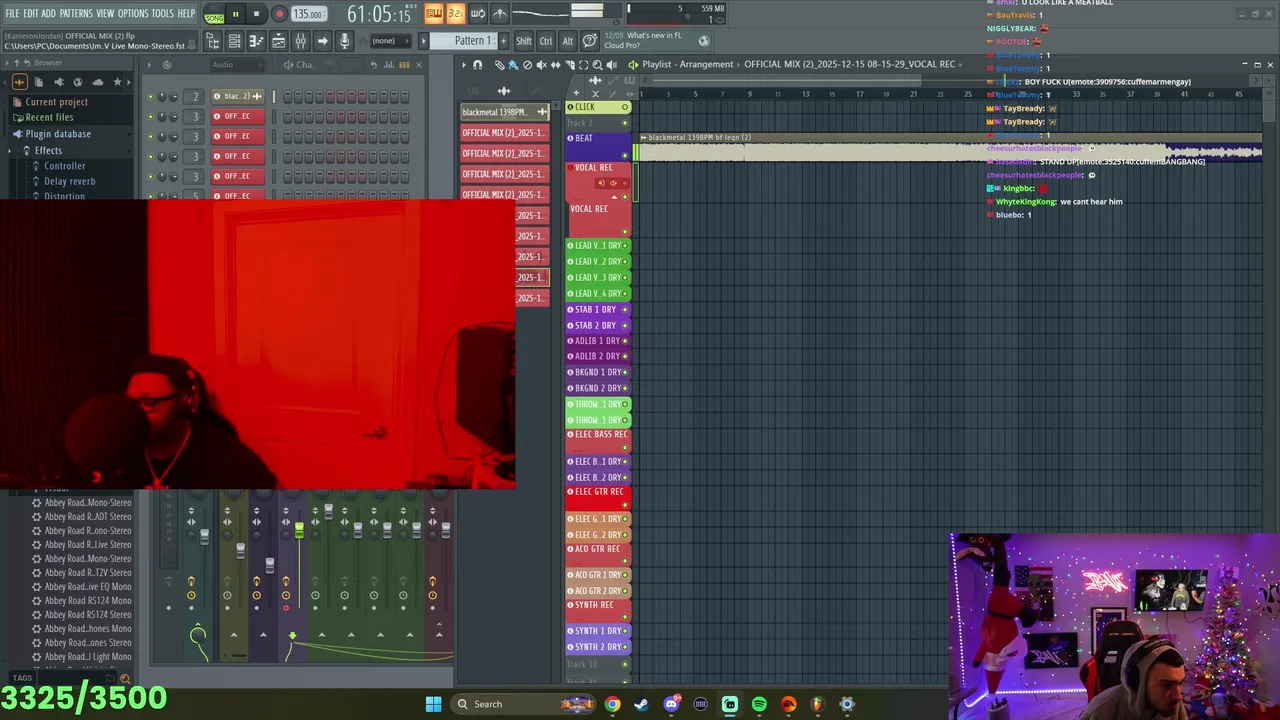Mute the blac..2) channel in channel rack
This screenshot has height=720, width=1280.
tap(151, 97)
